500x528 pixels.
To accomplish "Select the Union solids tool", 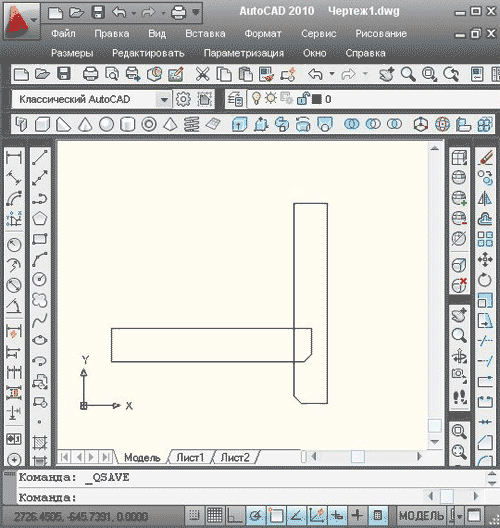I will (x=352, y=124).
